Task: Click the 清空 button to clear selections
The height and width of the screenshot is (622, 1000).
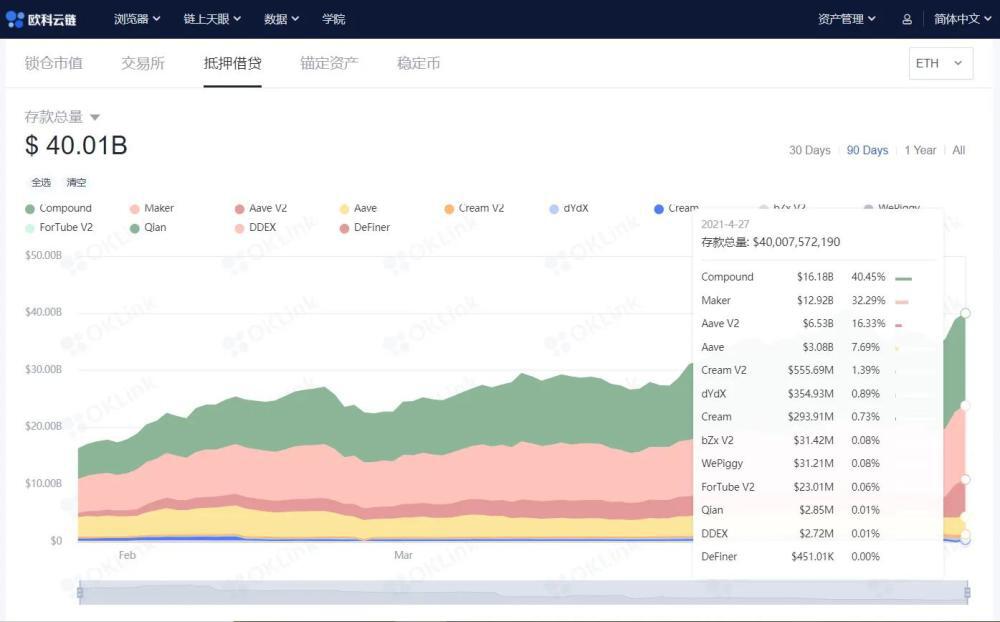Action: pyautogui.click(x=77, y=182)
